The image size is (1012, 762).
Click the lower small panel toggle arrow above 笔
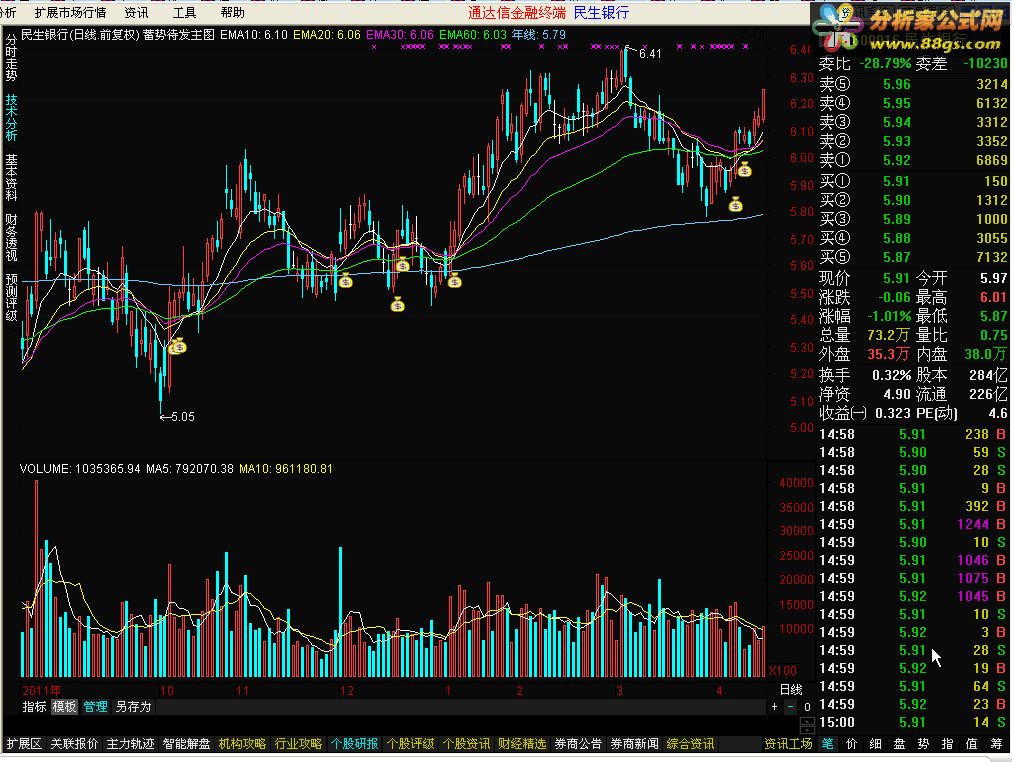[807, 729]
